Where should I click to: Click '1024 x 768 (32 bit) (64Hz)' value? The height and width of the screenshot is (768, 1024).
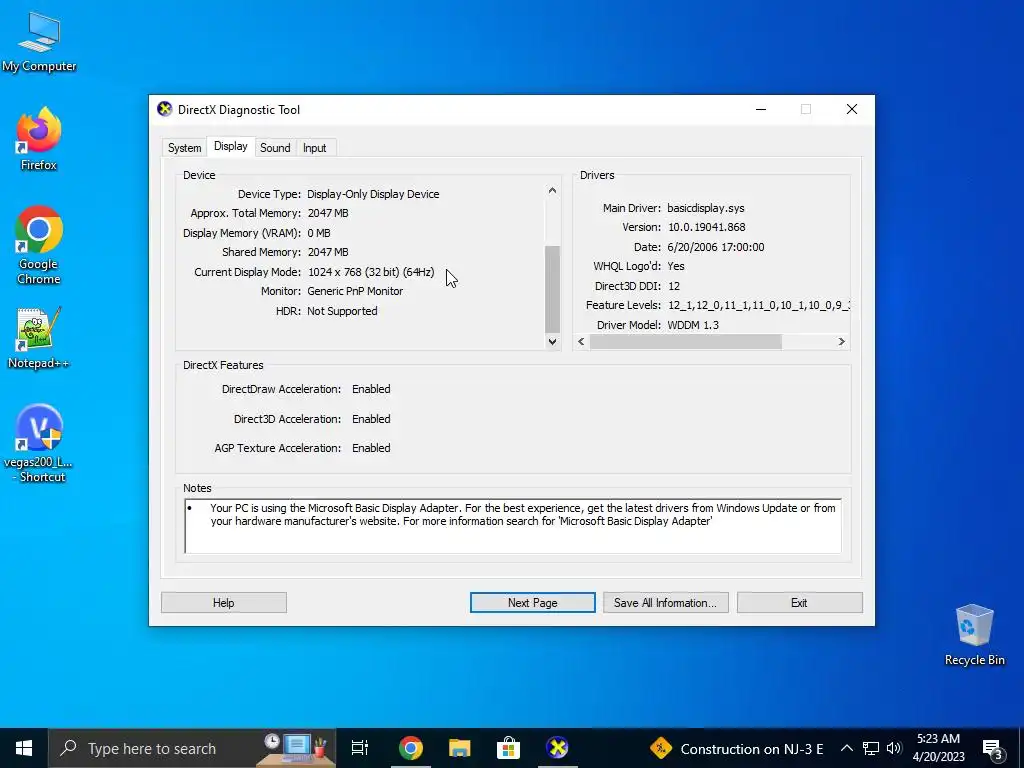click(x=371, y=272)
